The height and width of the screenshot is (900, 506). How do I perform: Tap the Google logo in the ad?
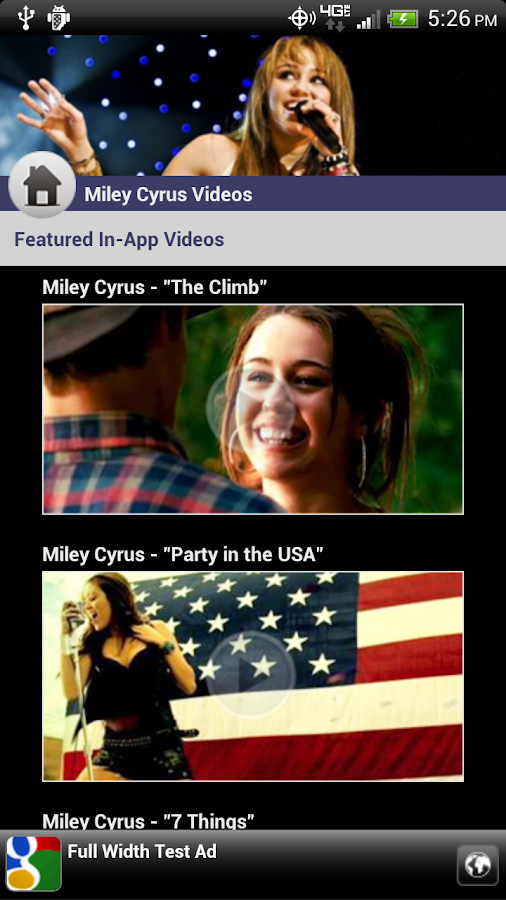tap(33, 864)
